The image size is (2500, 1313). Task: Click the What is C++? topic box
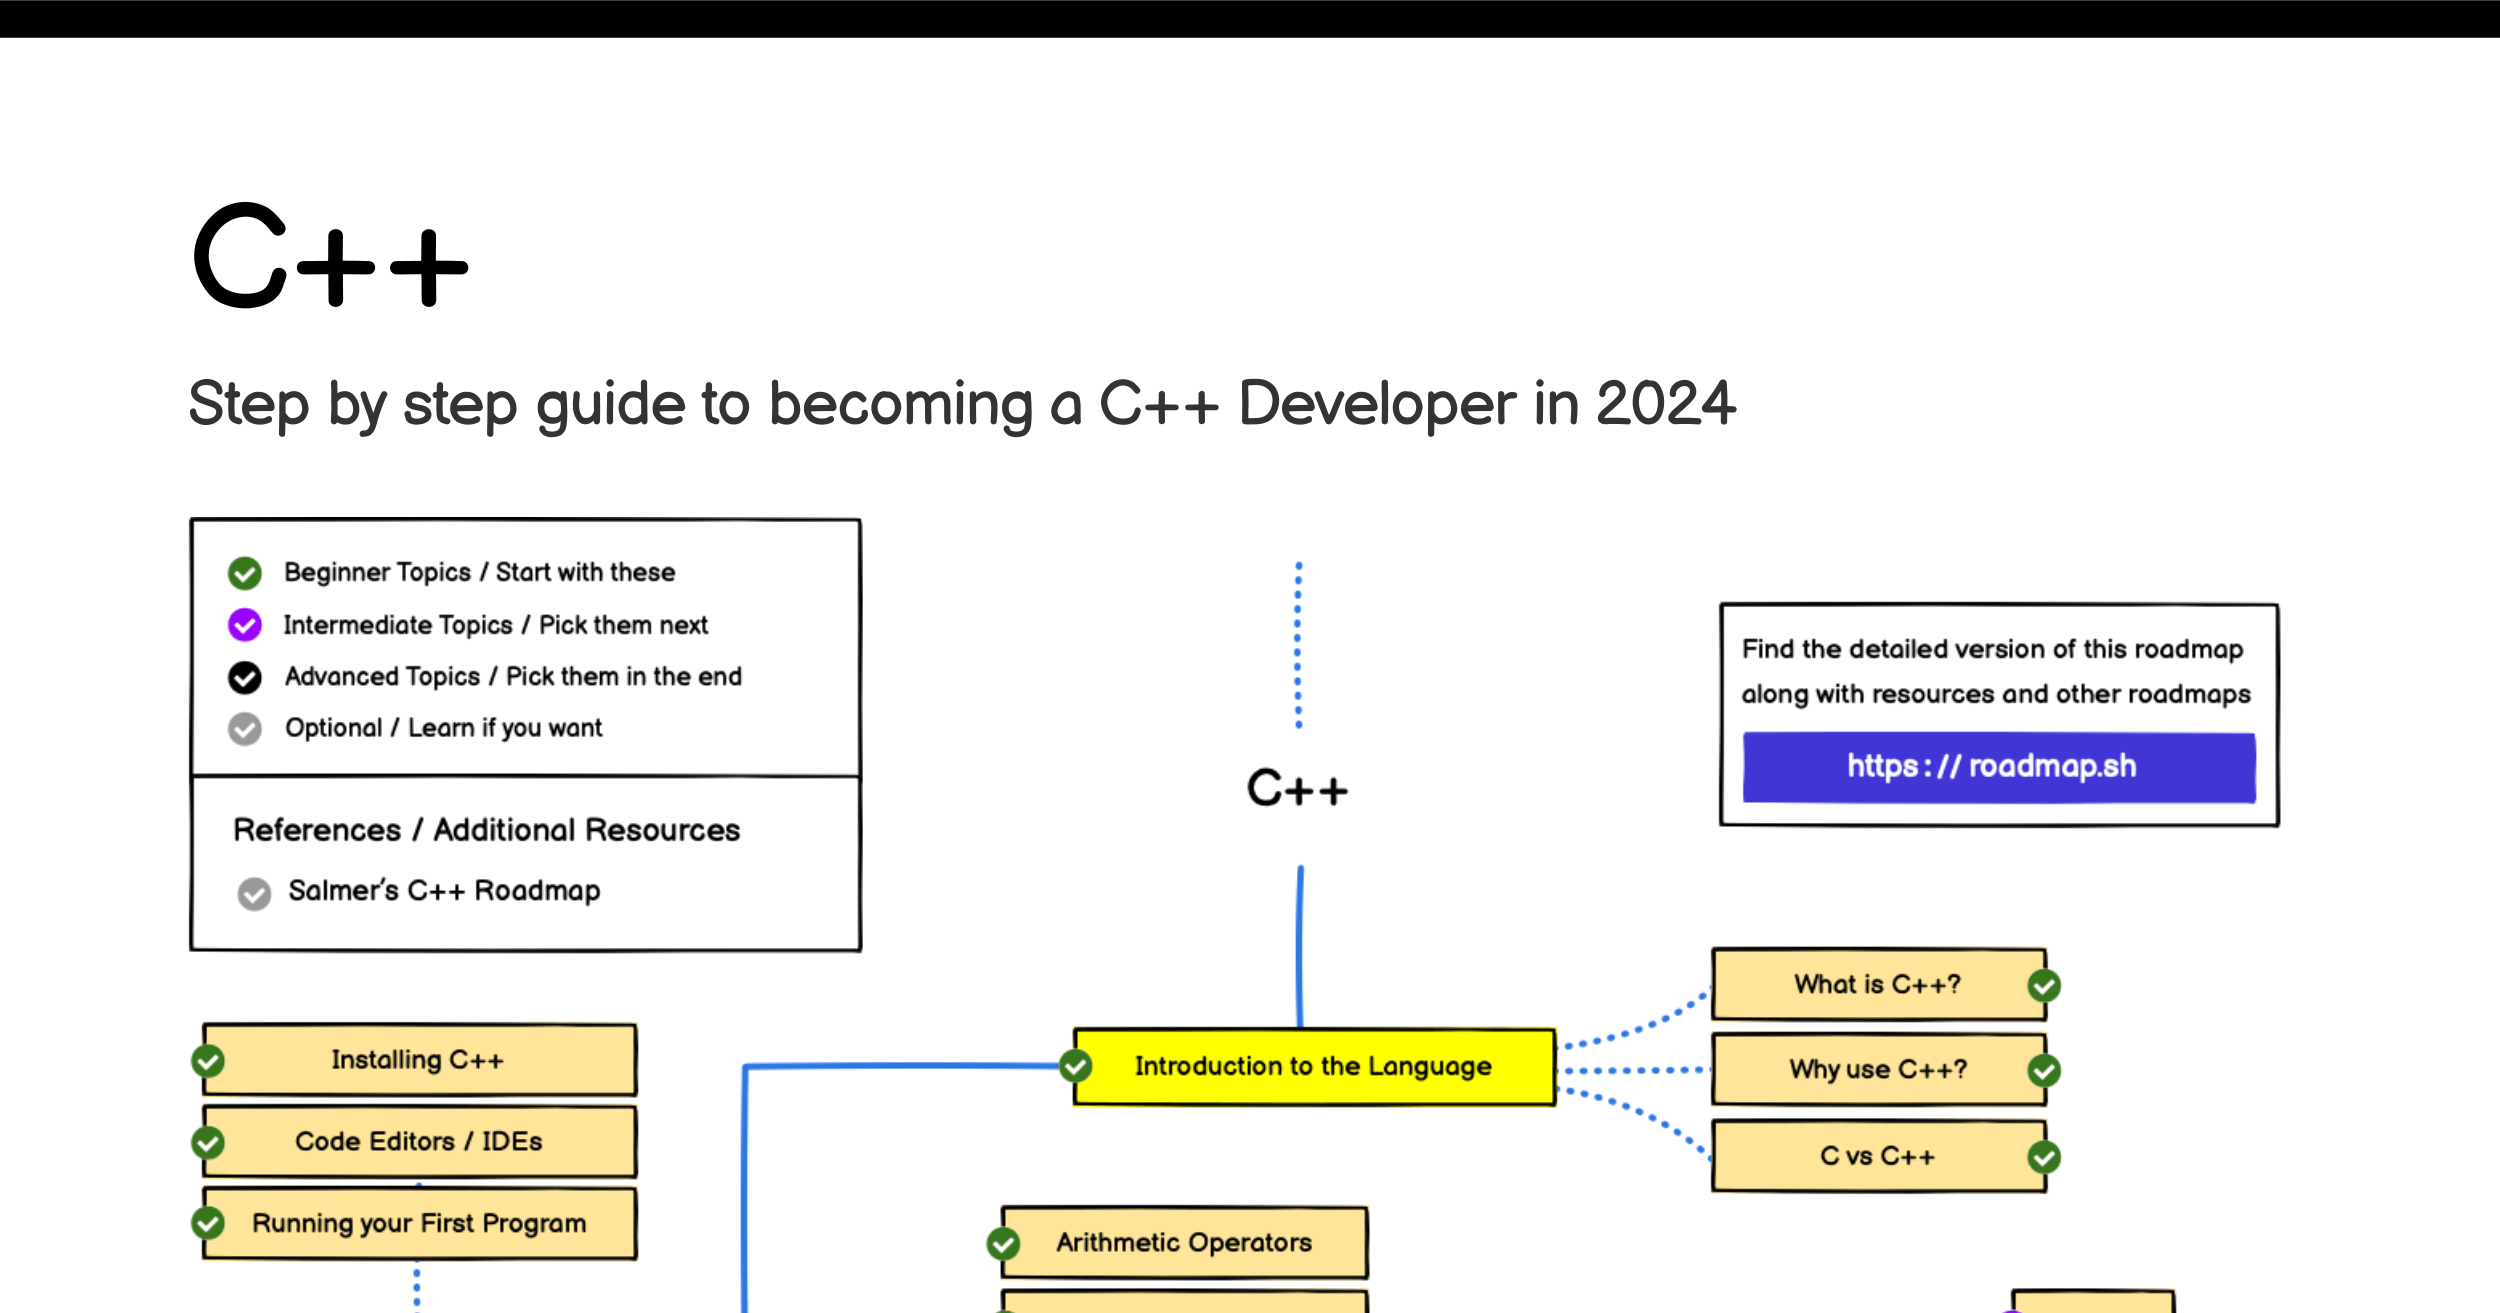pos(1878,984)
